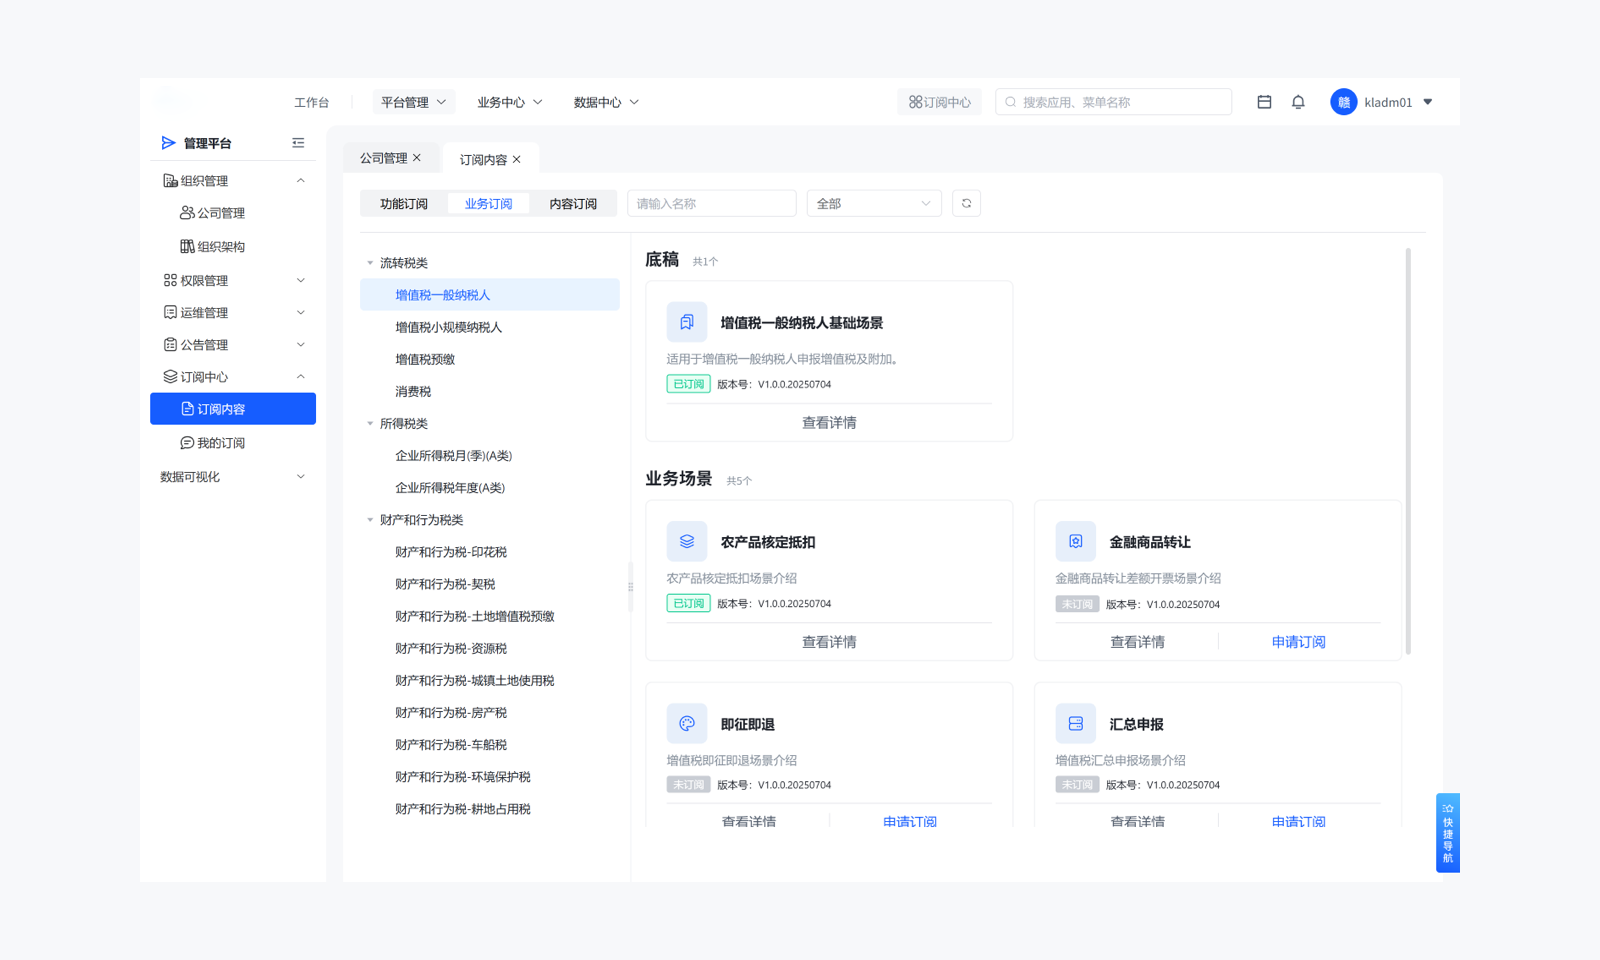Click the search magnifier icon
This screenshot has height=960, width=1600.
[1011, 102]
